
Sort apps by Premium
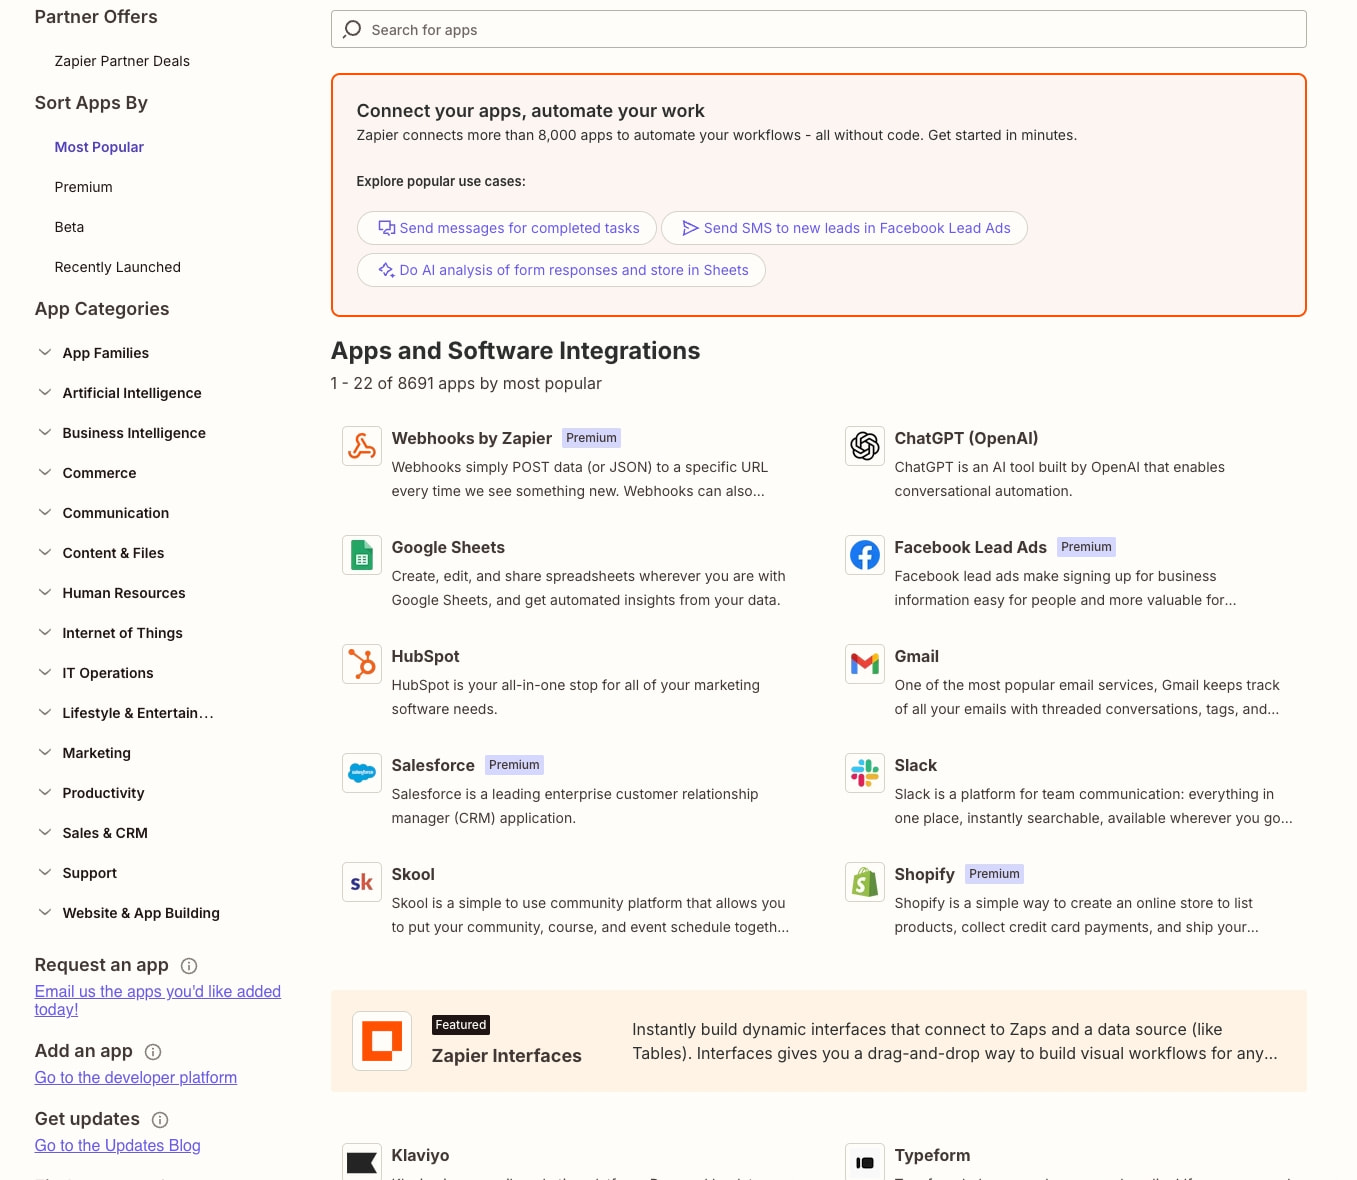[83, 187]
